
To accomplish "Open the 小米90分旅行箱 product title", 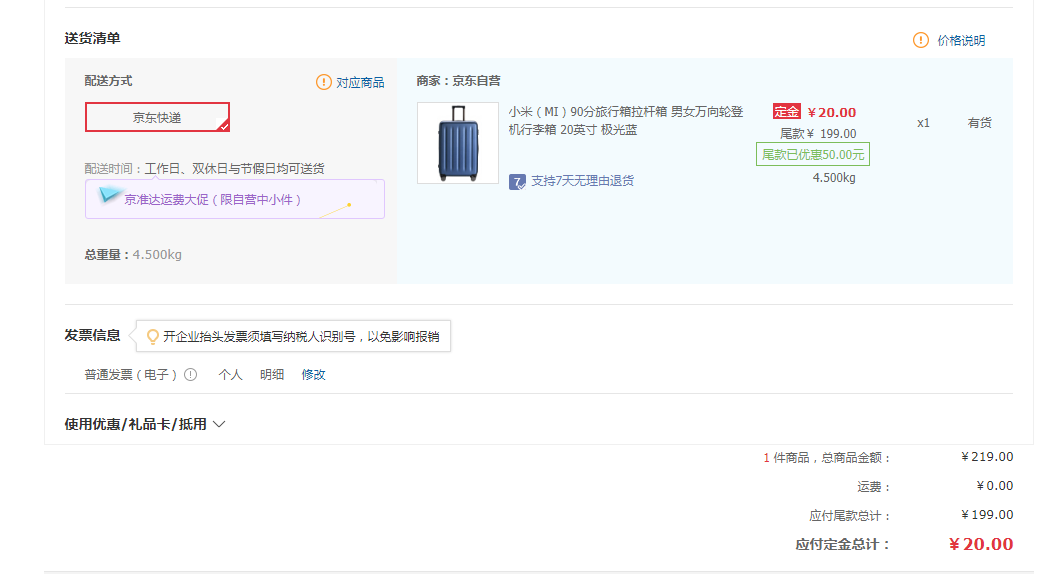I will click(x=626, y=120).
